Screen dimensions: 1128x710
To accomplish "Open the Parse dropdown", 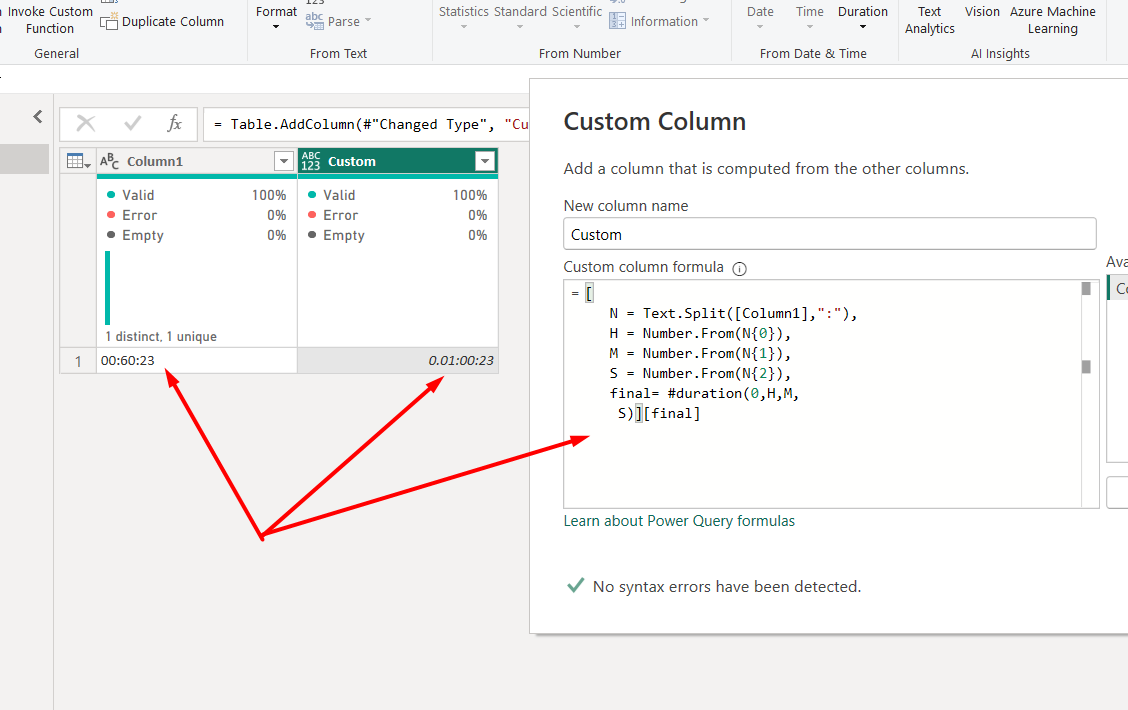I will click(x=338, y=22).
